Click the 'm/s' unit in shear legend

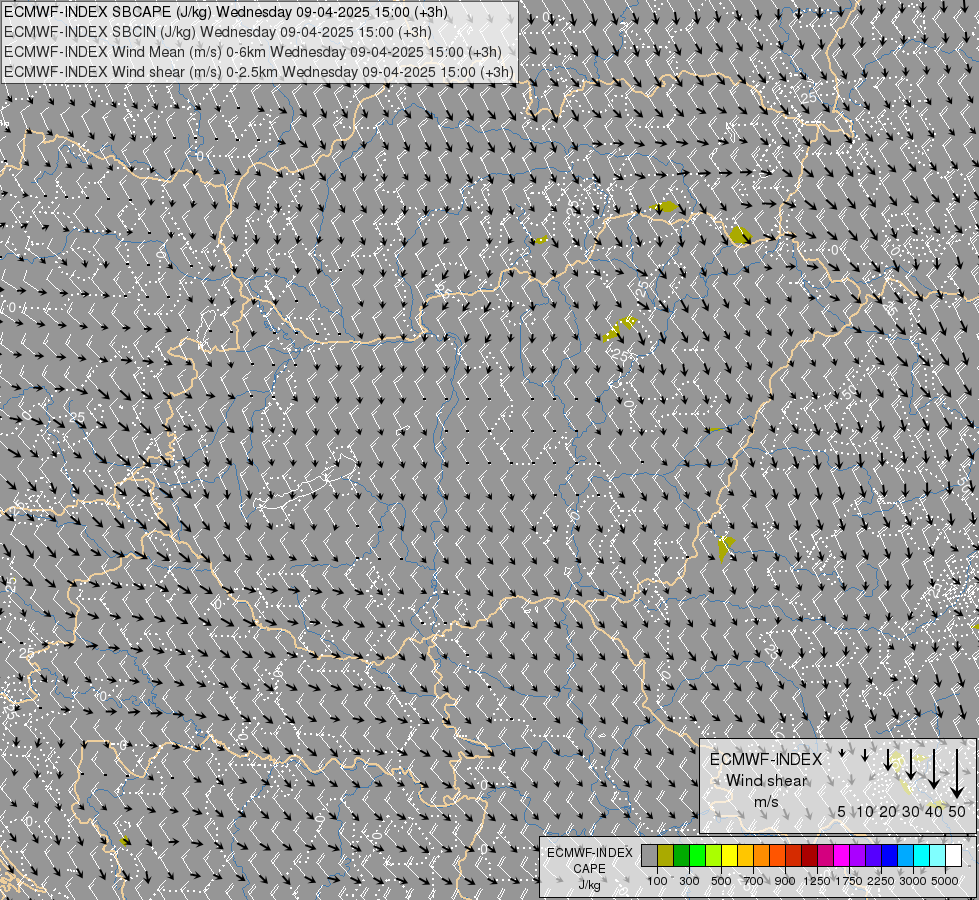766,801
